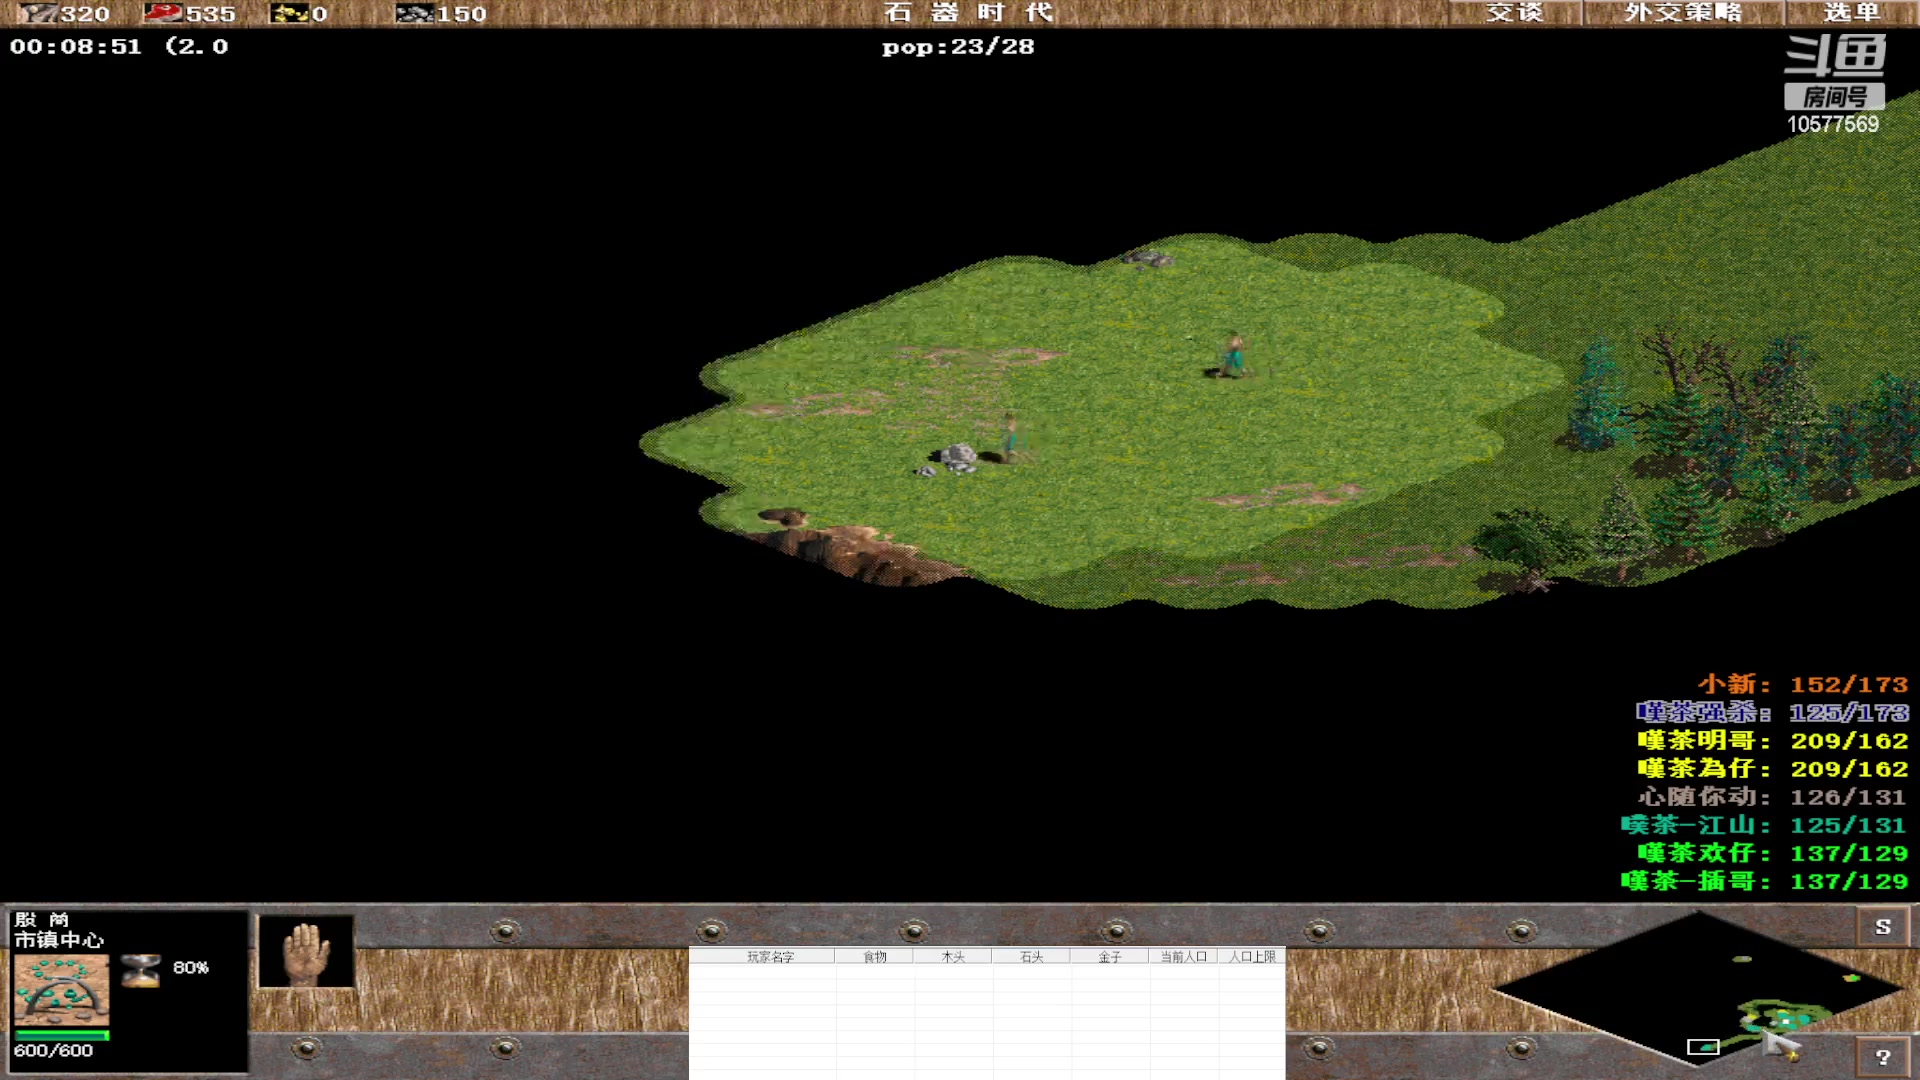1920x1080 pixels.
Task: Click the 嘆茶-江山 score entry
Action: pyautogui.click(x=1765, y=824)
